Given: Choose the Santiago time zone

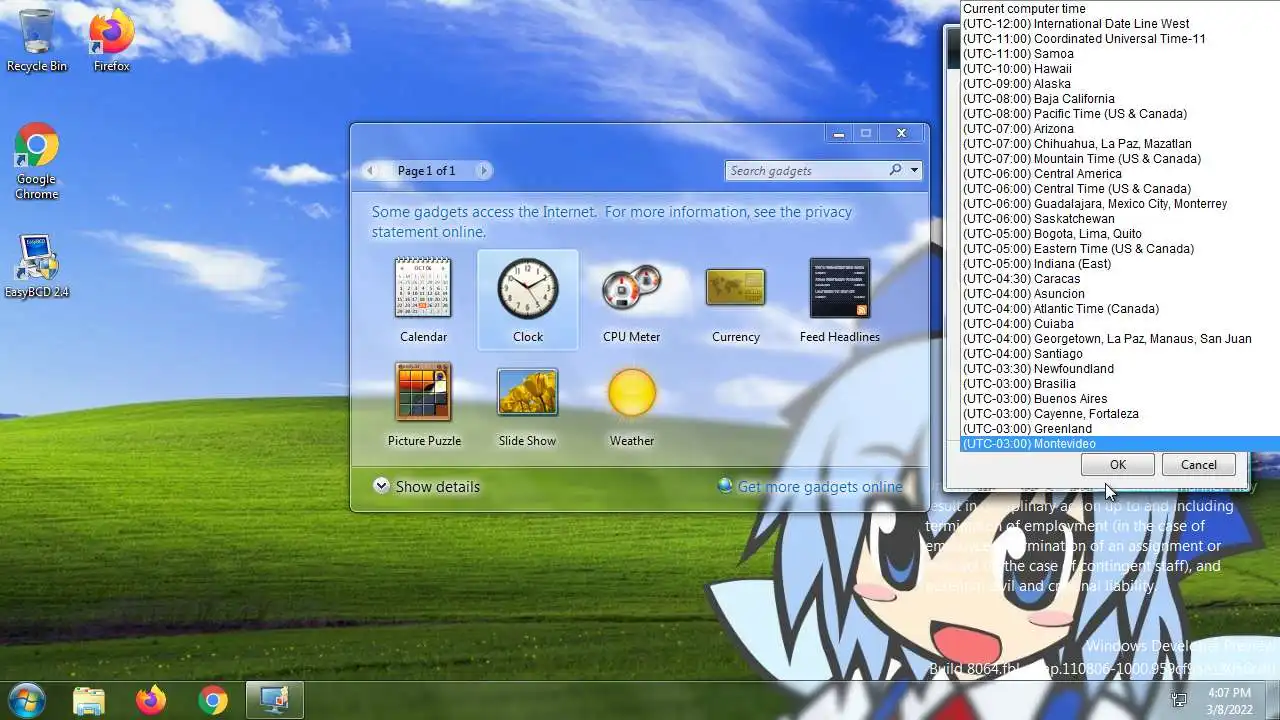Looking at the screenshot, I should pyautogui.click(x=1120, y=354).
